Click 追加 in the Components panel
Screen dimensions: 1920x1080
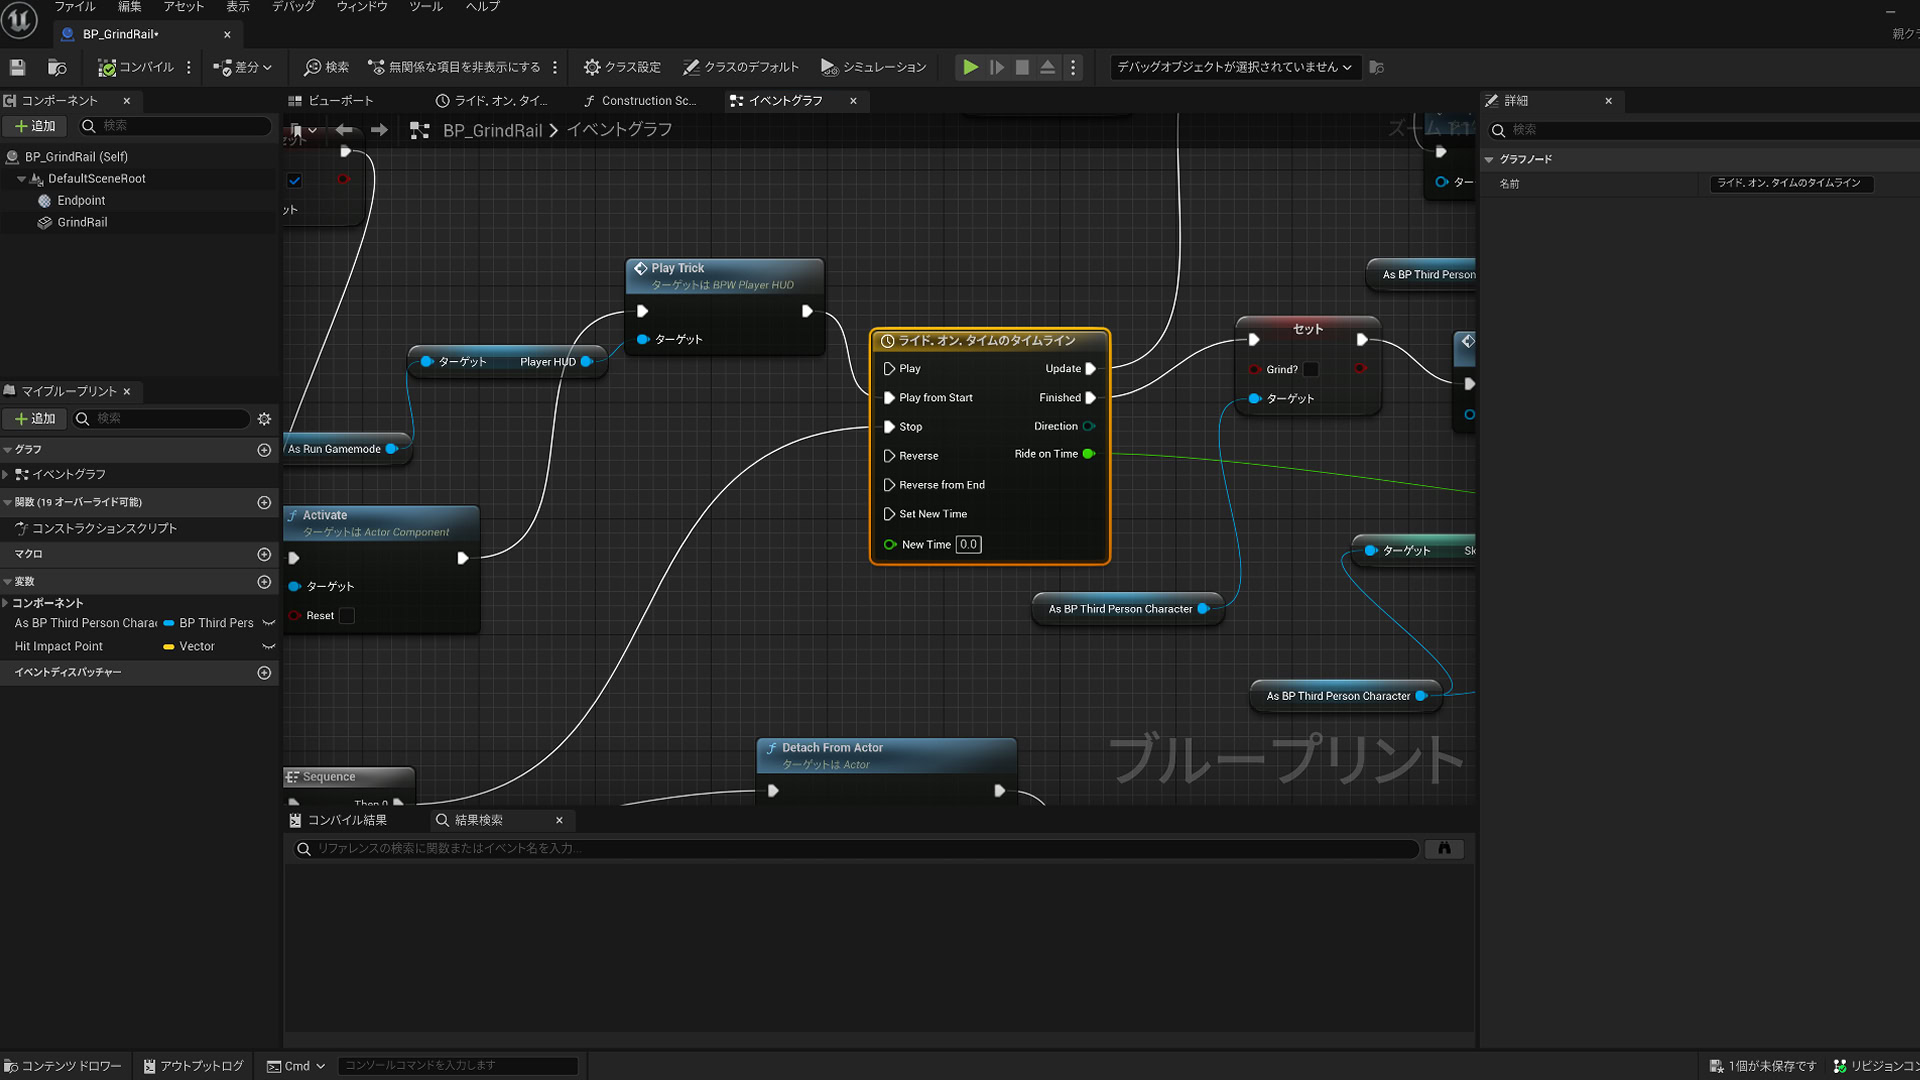pyautogui.click(x=35, y=126)
